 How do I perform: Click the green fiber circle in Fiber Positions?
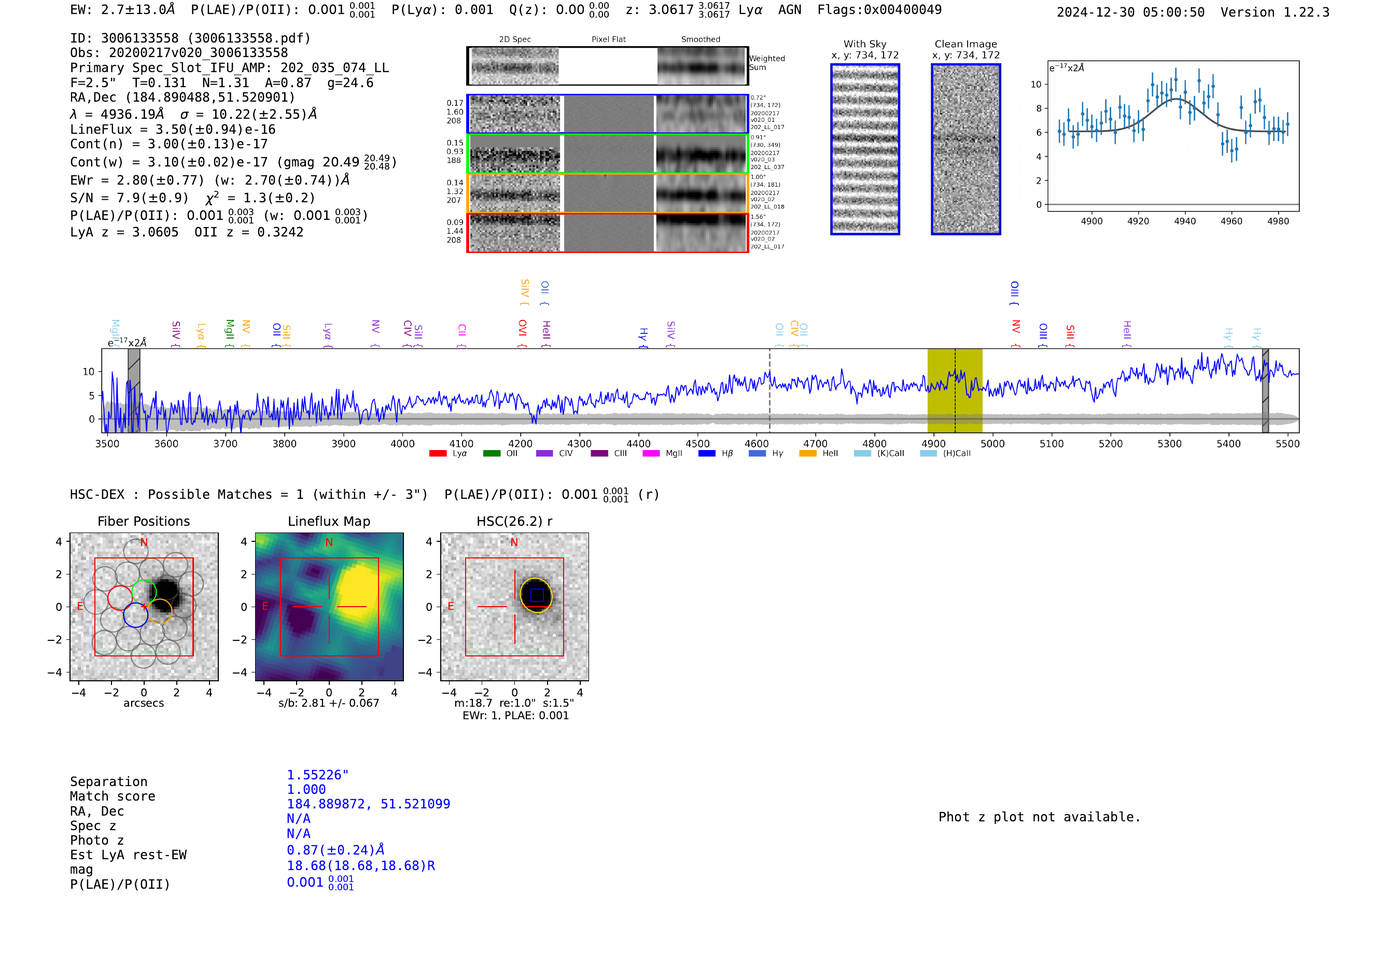point(144,591)
